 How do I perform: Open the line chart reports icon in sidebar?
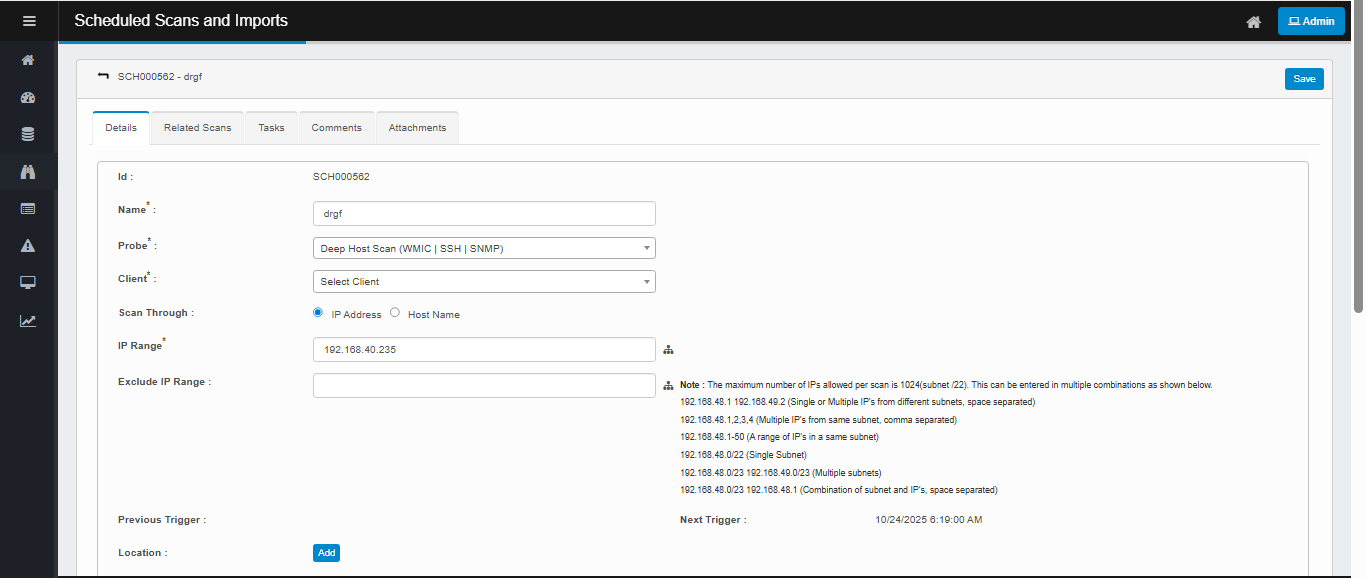pos(28,321)
